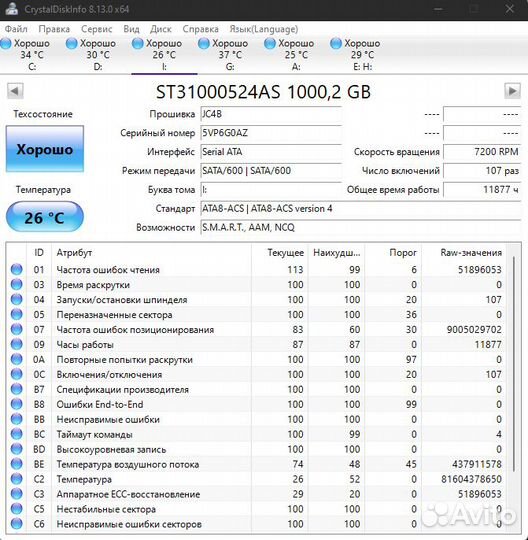528x540 pixels.
Task: Click status orb for attribute 07
Action: [16, 329]
